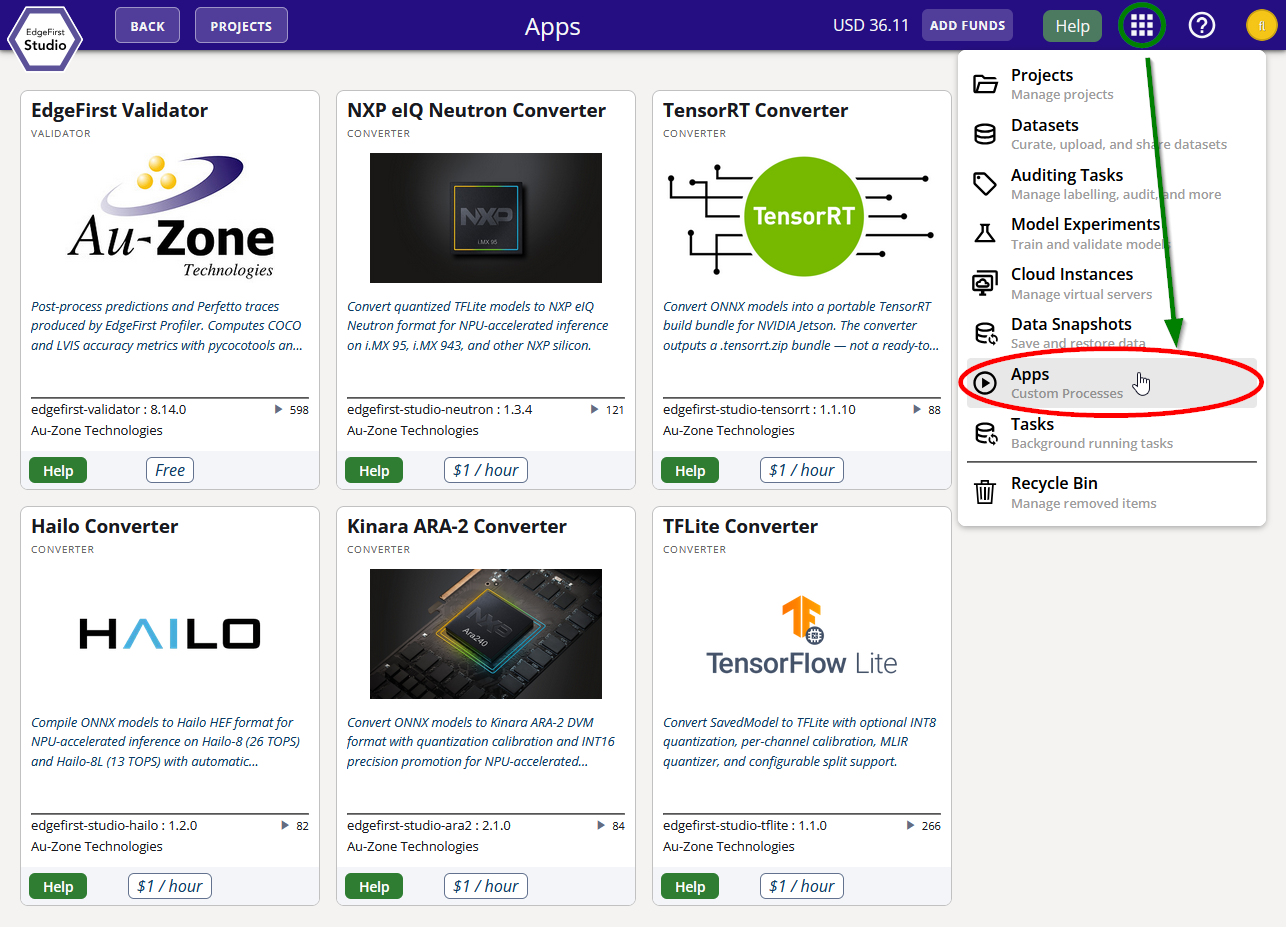This screenshot has width=1286, height=927.
Task: Click the USD 36.11 balance text
Action: tap(871, 25)
